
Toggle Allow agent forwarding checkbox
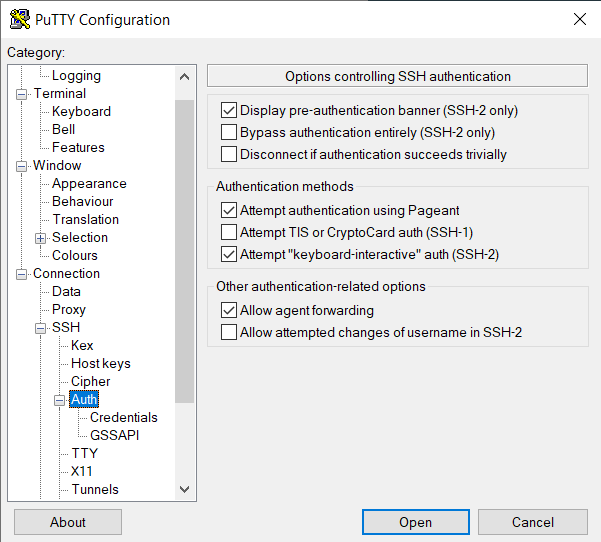click(229, 310)
